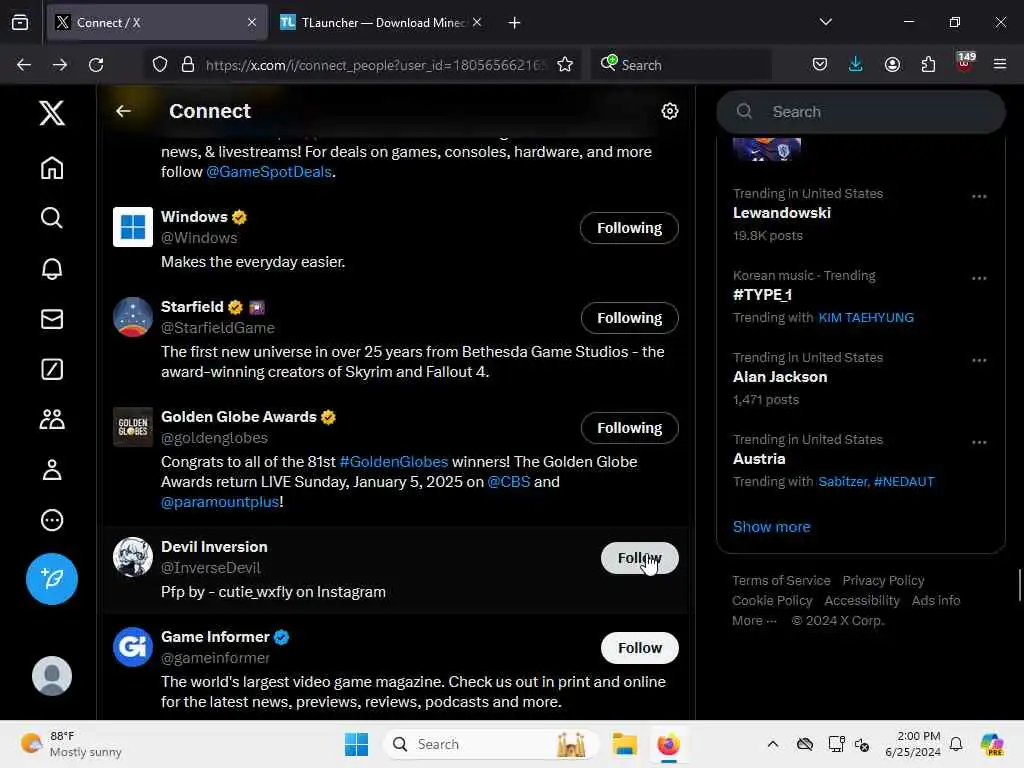This screenshot has width=1024, height=768.
Task: Open tracking protection shield icon
Action: coord(160,65)
